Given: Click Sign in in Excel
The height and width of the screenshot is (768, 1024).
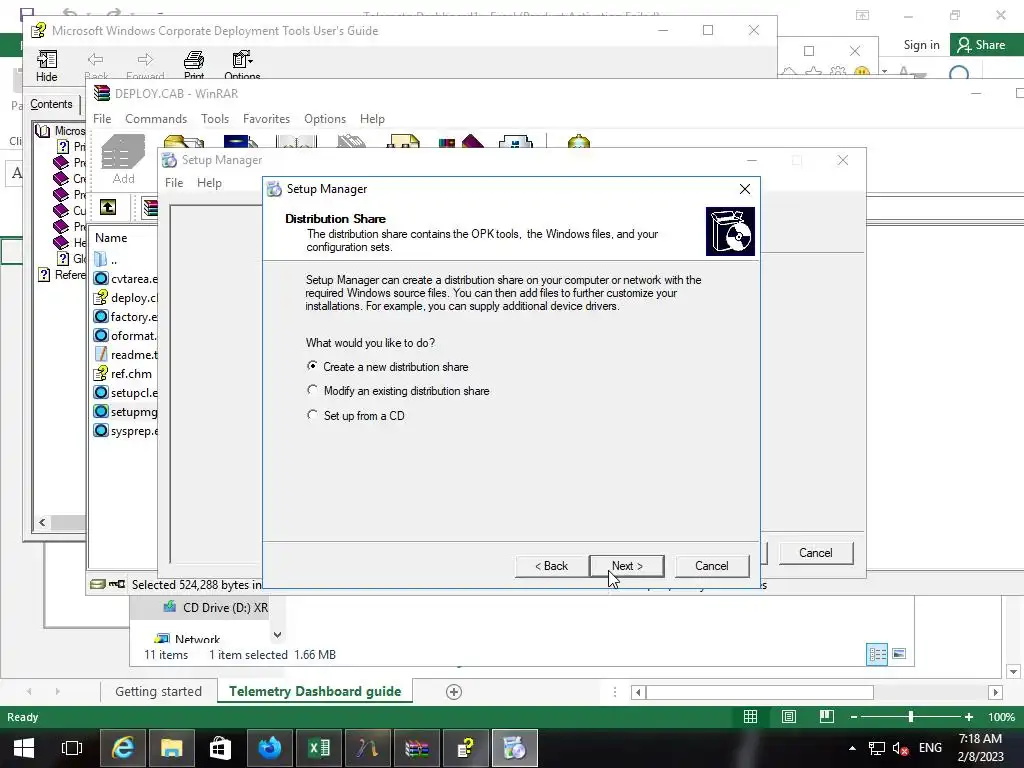Looking at the screenshot, I should 921,45.
